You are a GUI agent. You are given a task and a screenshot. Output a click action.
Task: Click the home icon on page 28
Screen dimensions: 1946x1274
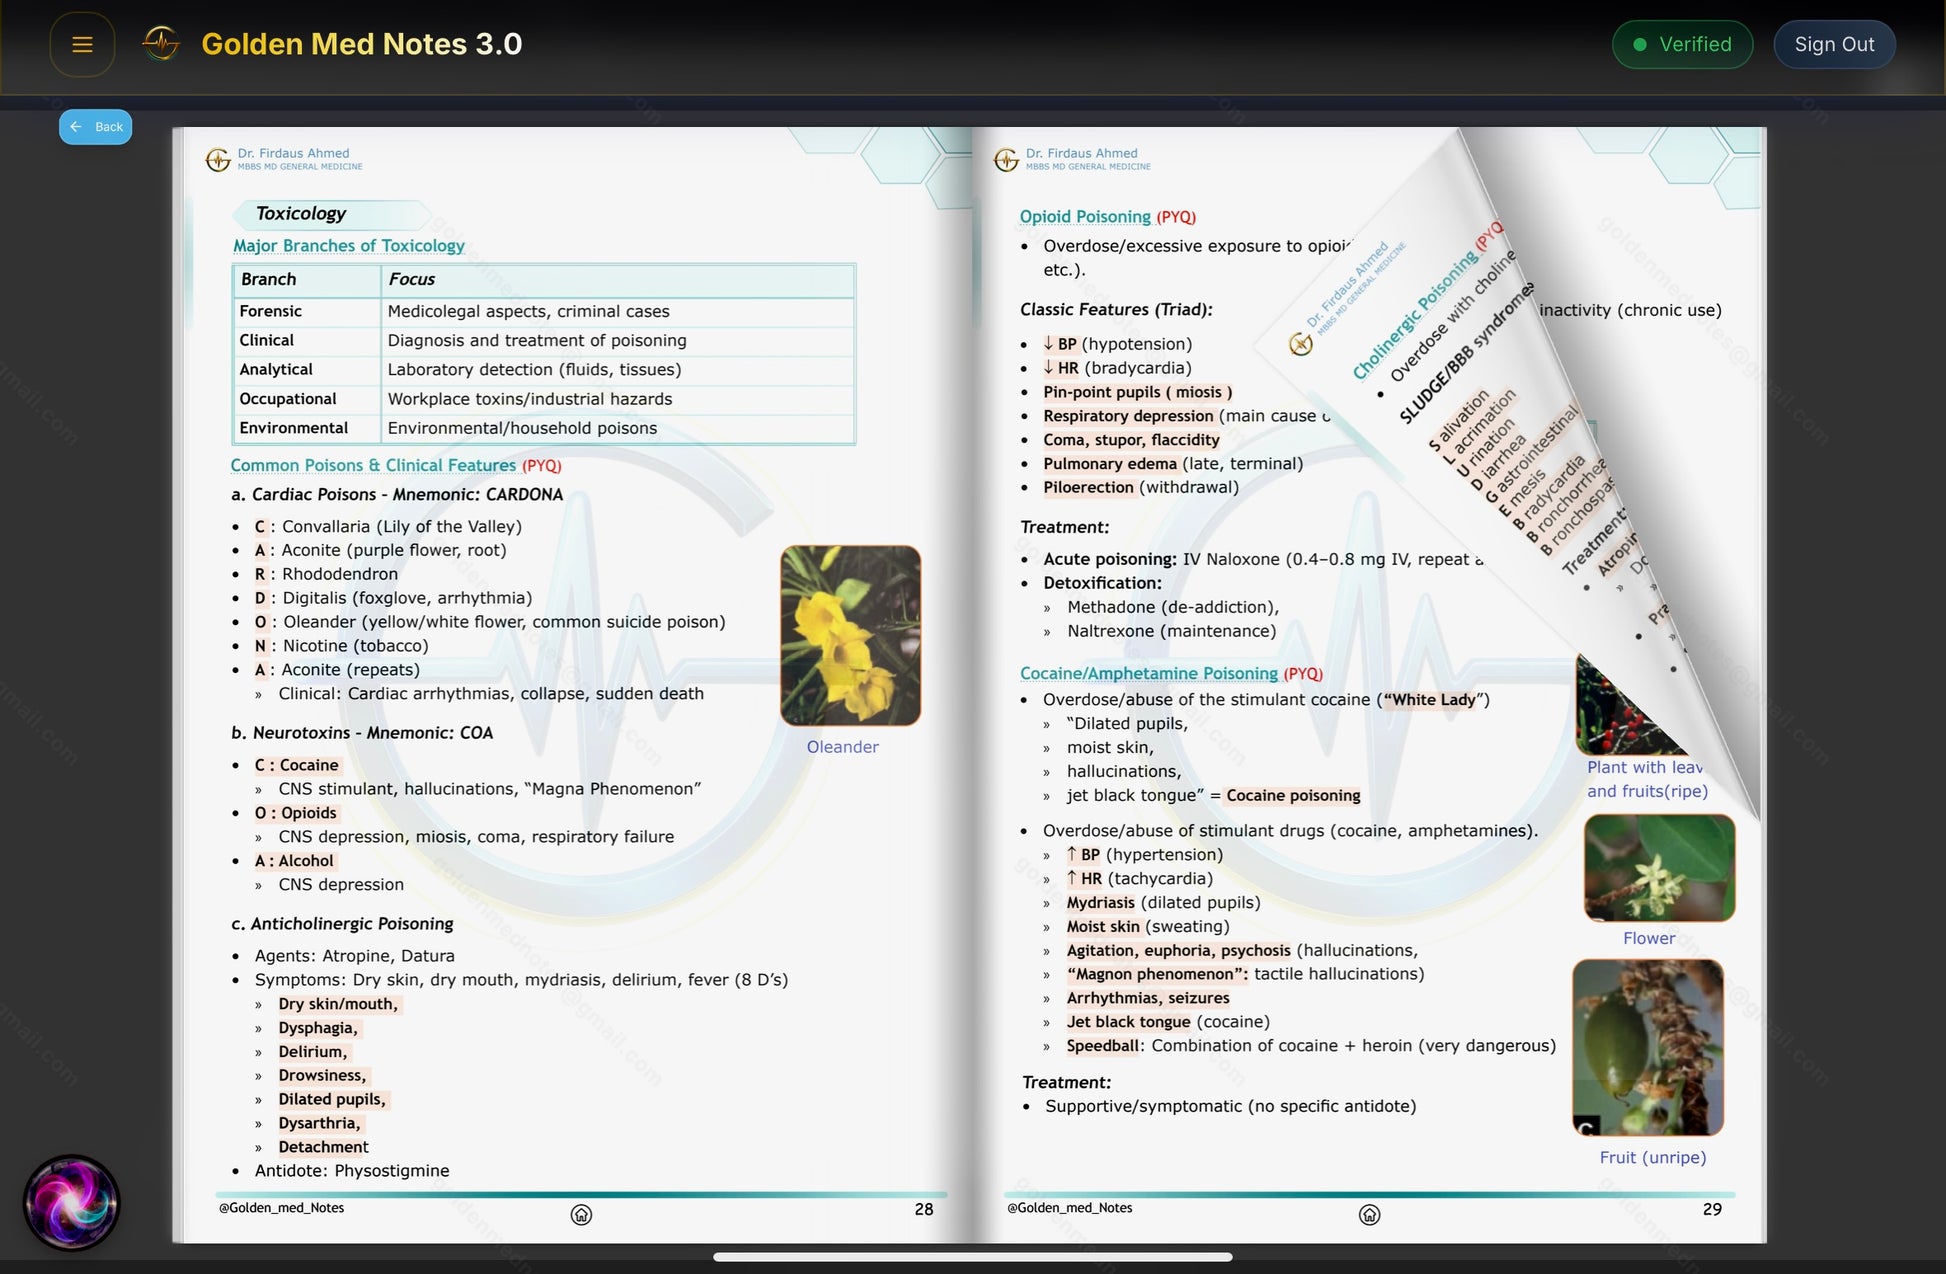[x=581, y=1214]
